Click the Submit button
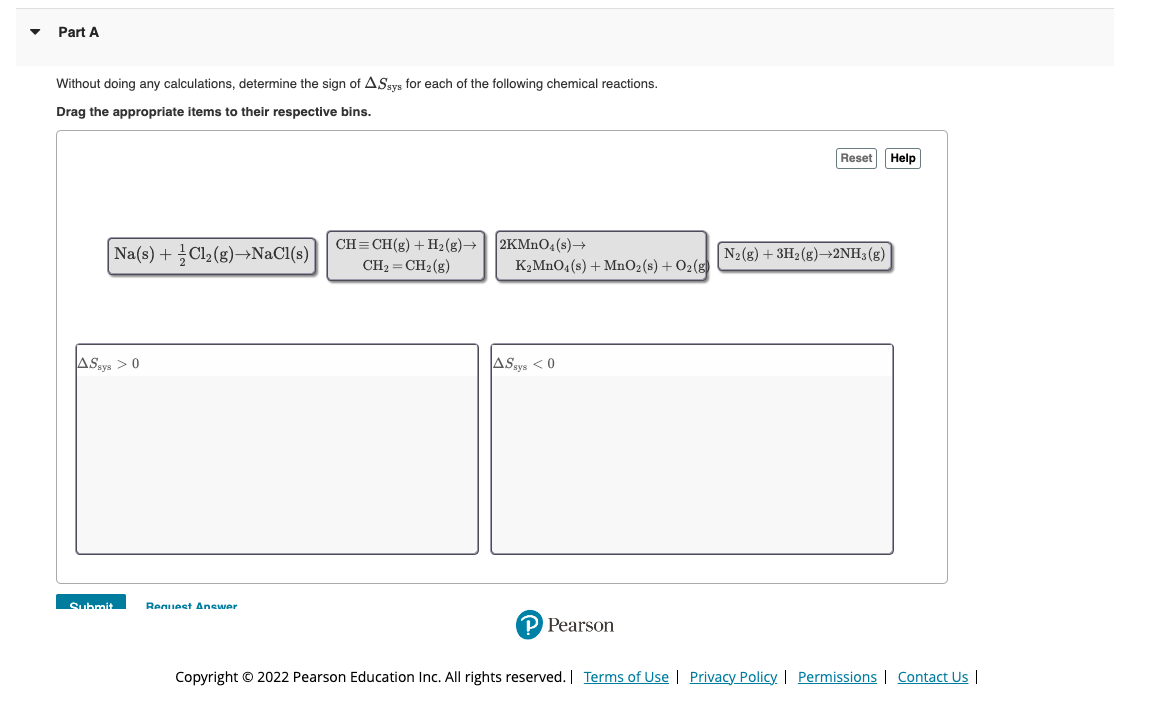The width and height of the screenshot is (1165, 713). (x=90, y=605)
